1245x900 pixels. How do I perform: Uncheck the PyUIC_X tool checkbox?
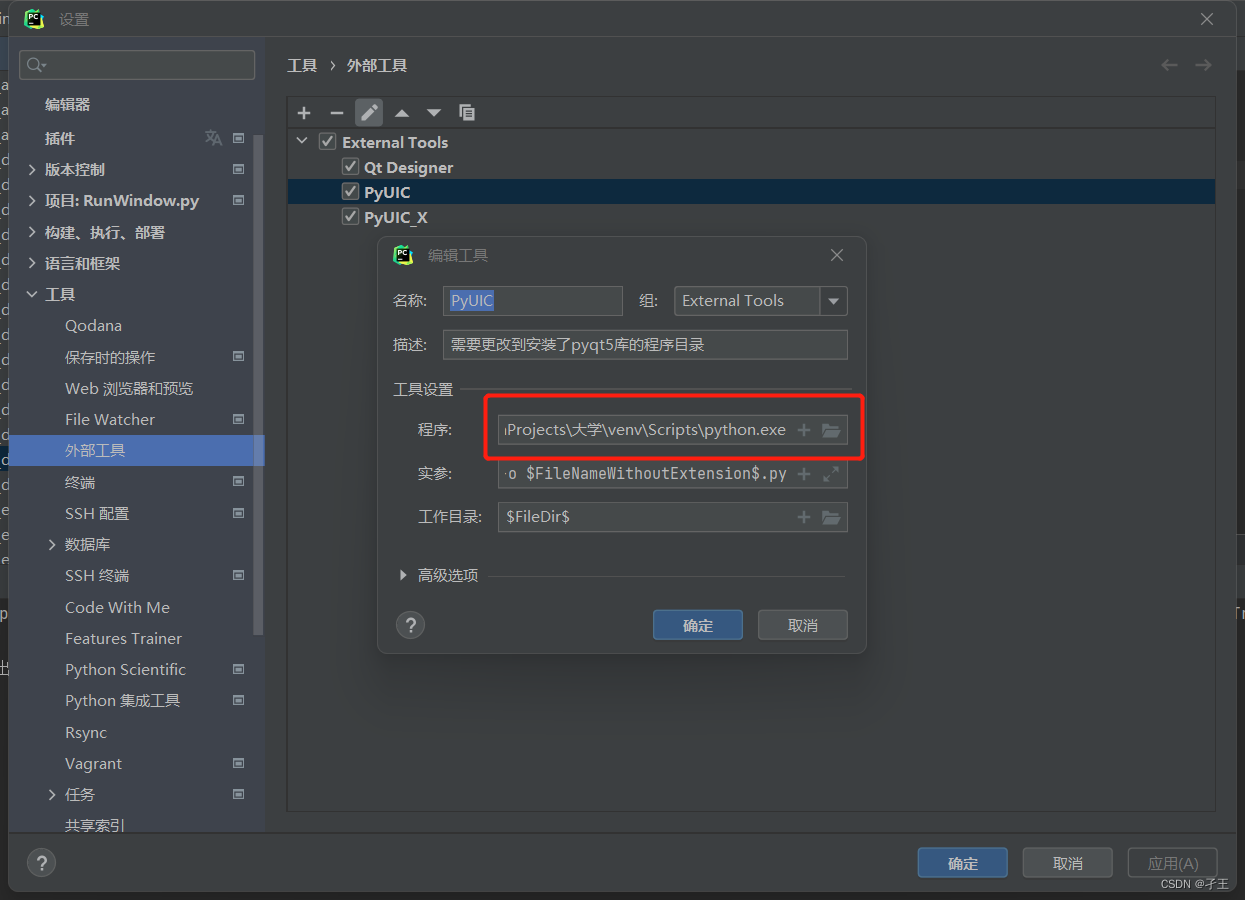350,217
